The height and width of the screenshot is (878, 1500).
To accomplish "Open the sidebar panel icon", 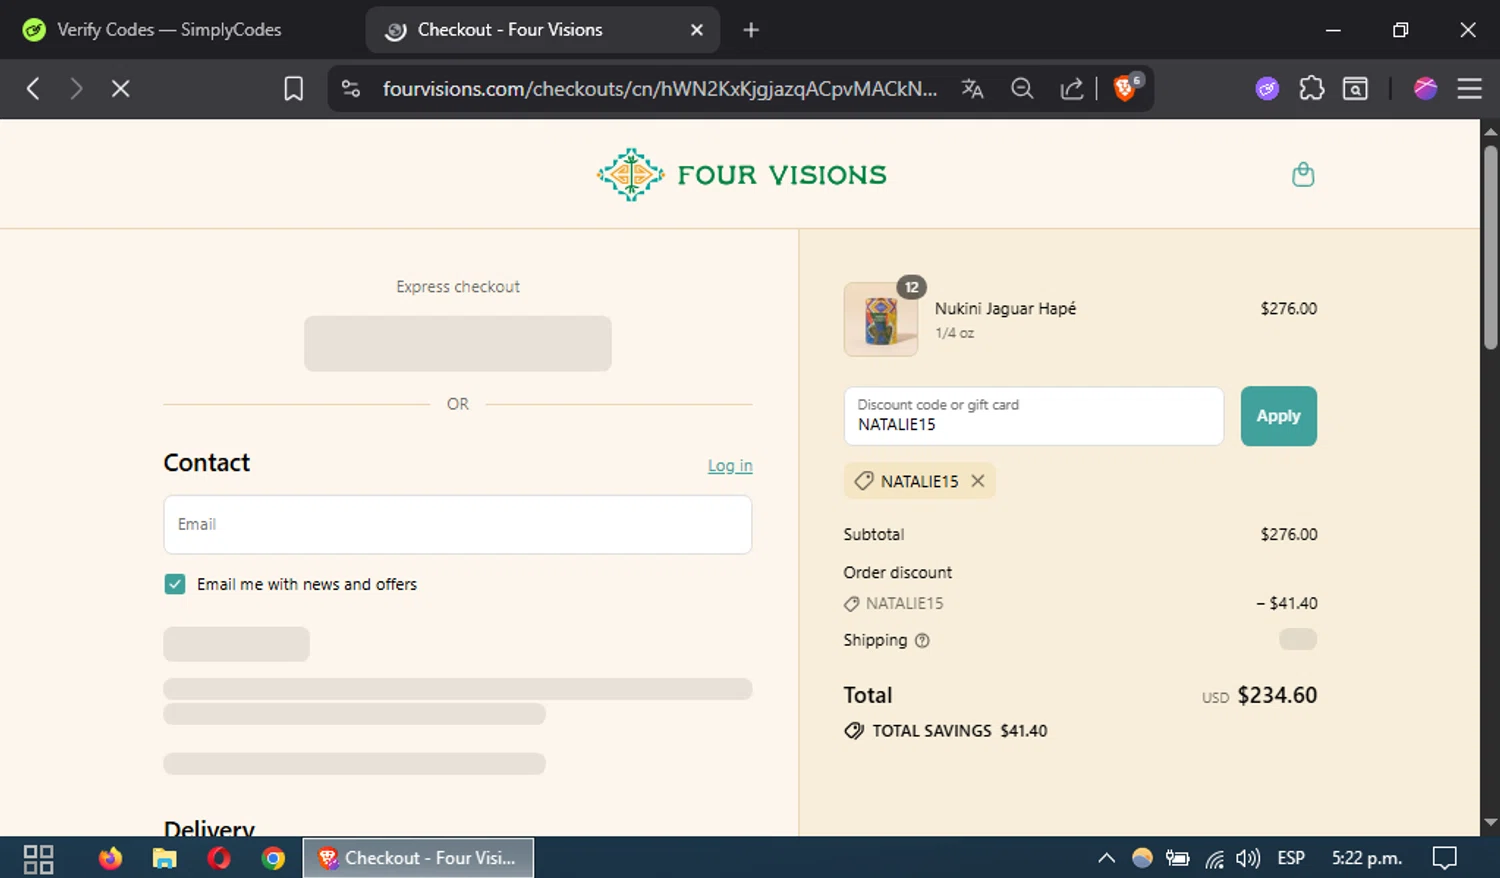I will coord(1355,89).
